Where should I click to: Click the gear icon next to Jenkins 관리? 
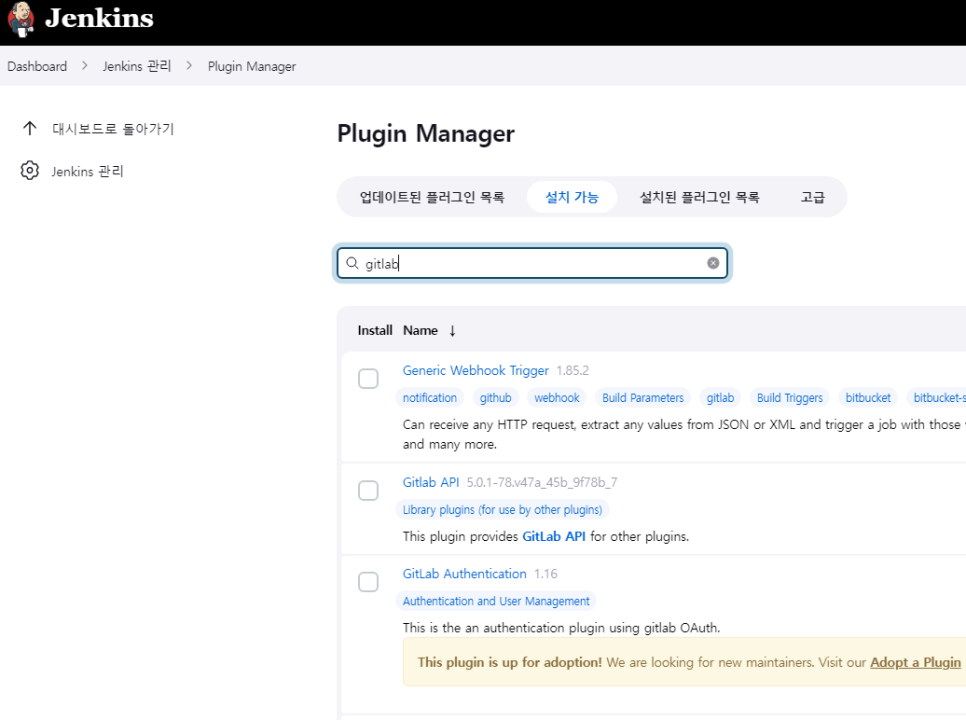pyautogui.click(x=30, y=171)
